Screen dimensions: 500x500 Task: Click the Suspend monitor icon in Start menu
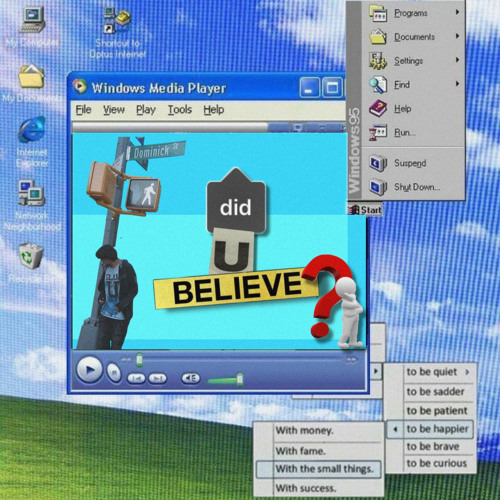click(x=378, y=163)
